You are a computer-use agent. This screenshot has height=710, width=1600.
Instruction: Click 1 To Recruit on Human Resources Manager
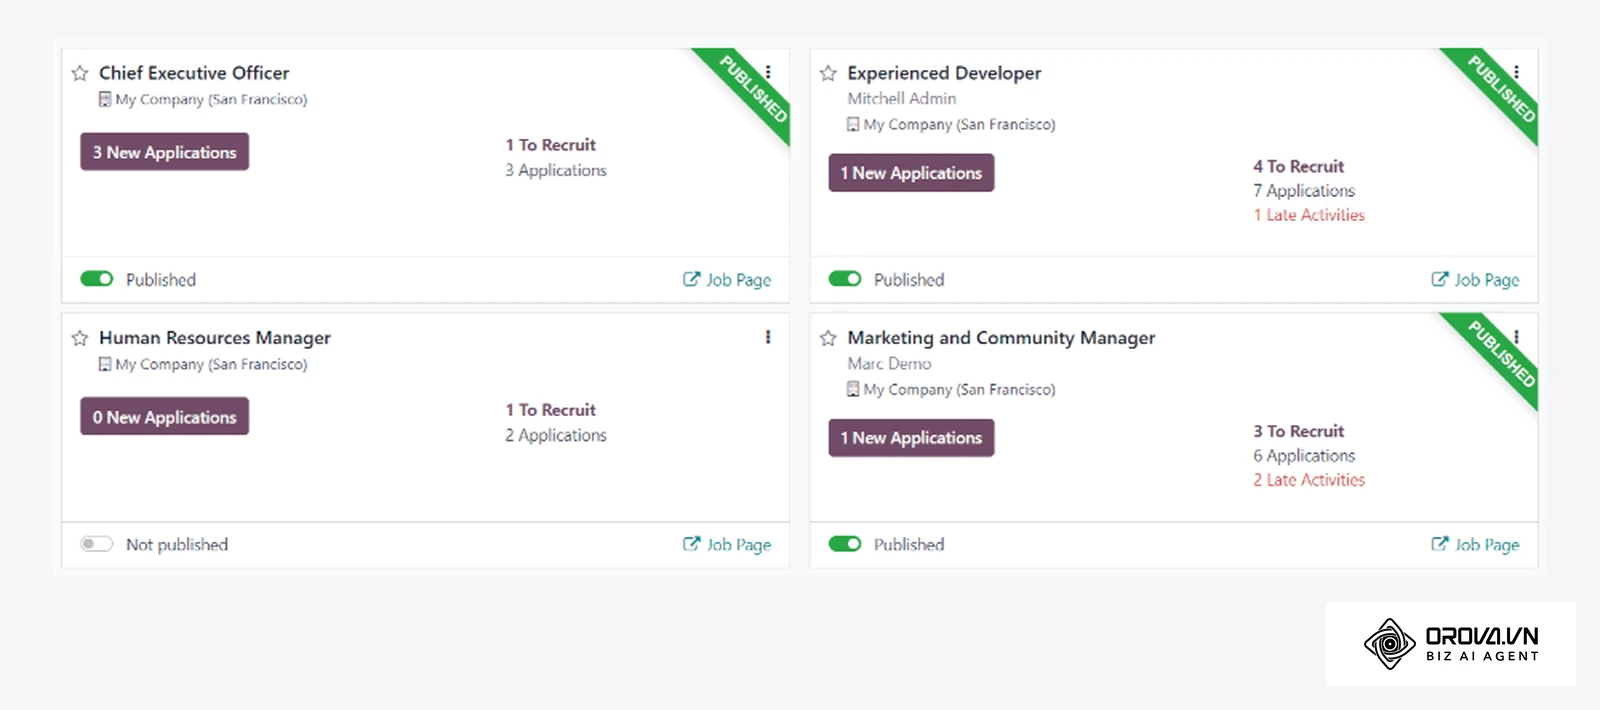pyautogui.click(x=550, y=410)
